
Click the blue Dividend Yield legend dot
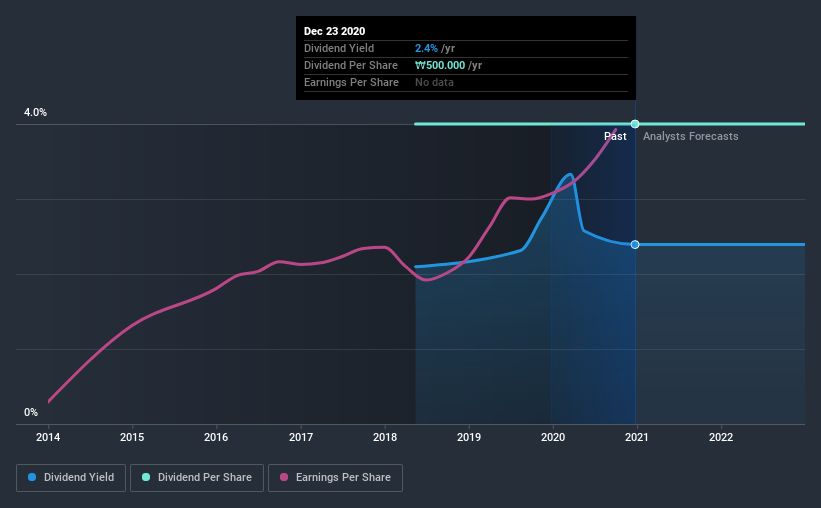pos(32,477)
